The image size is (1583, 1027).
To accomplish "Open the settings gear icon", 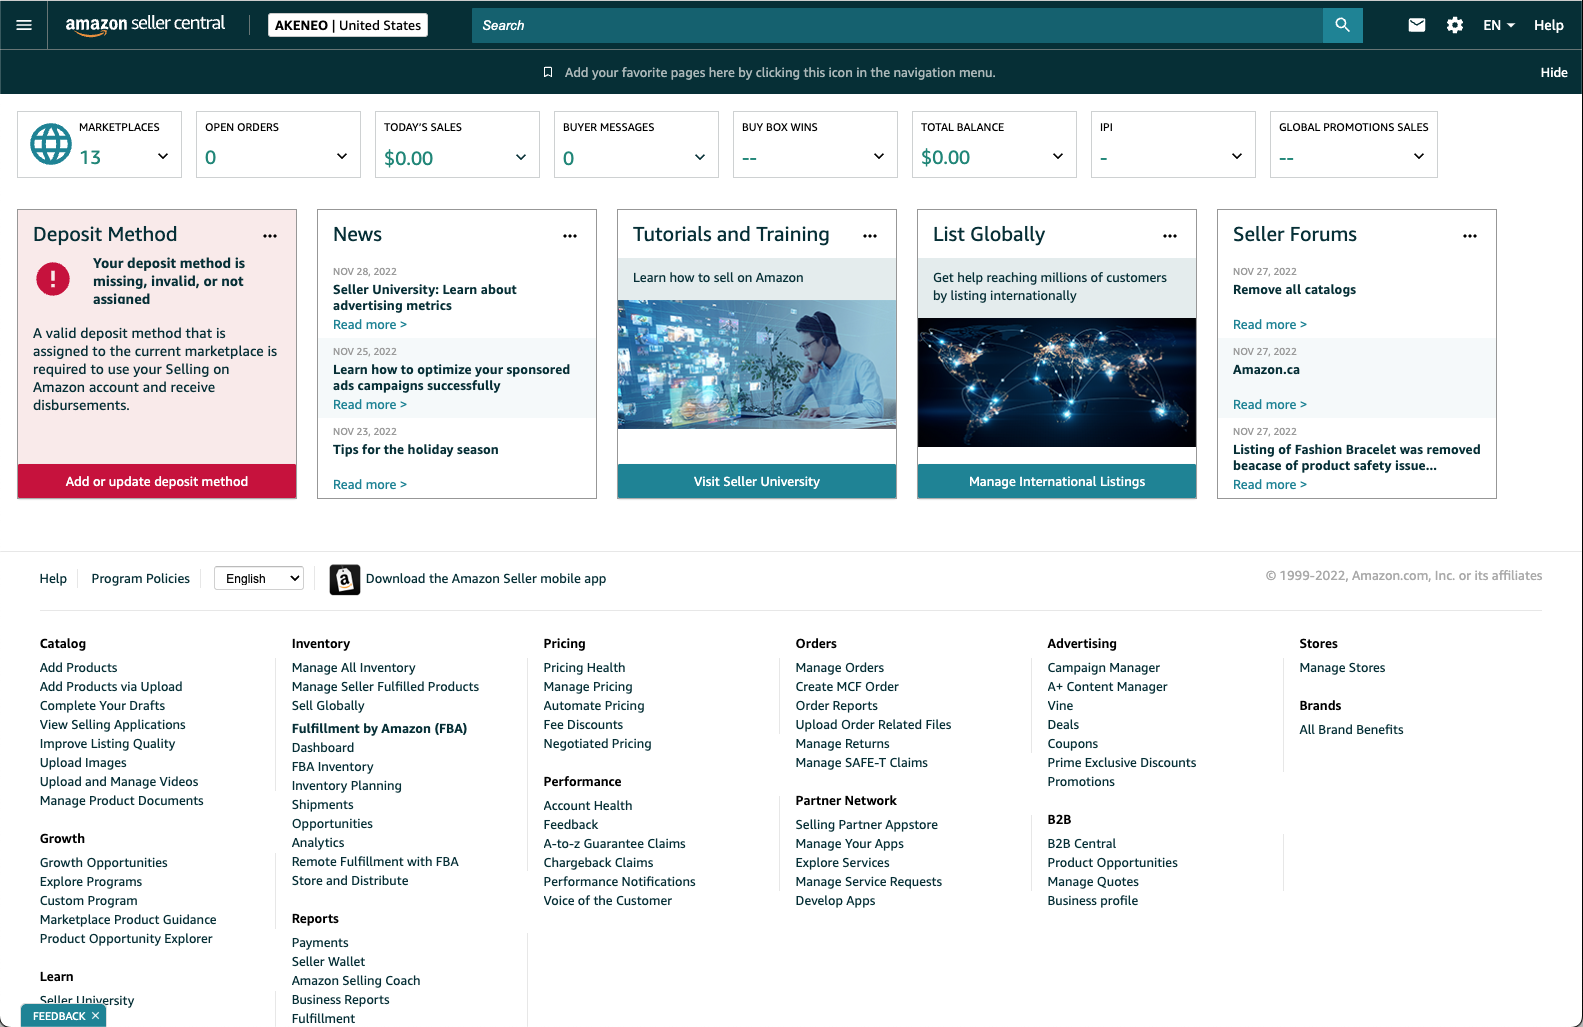I will 1454,25.
